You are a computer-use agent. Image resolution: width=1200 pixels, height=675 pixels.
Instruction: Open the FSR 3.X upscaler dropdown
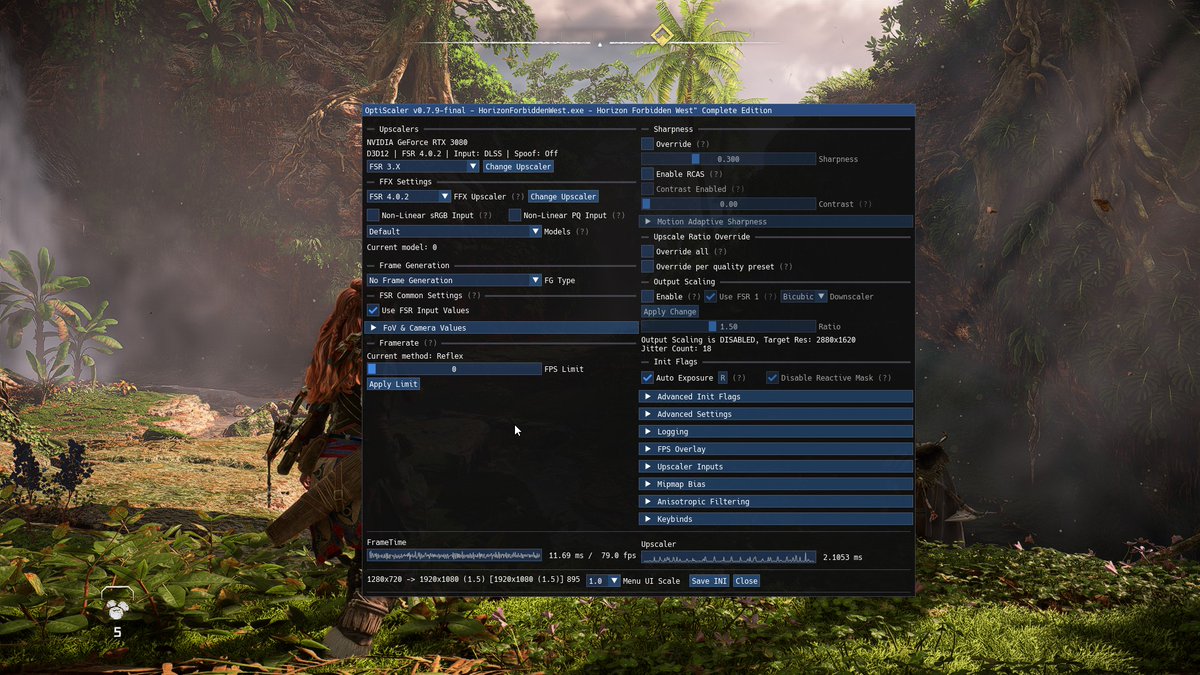(x=423, y=167)
